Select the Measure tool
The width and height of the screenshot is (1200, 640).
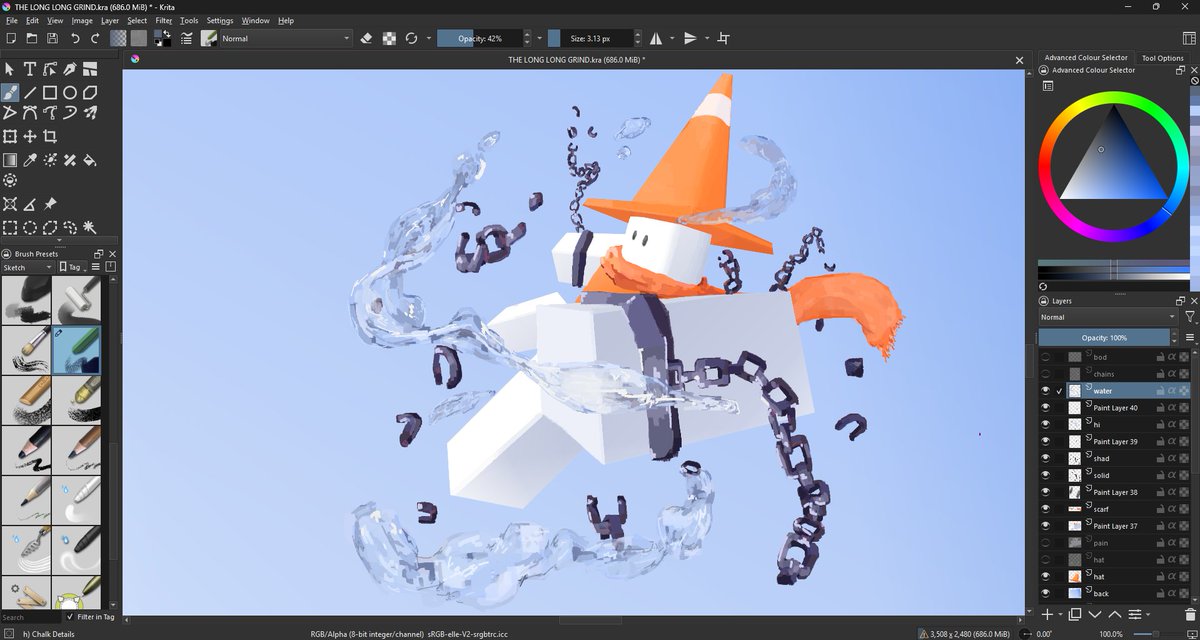(30, 204)
